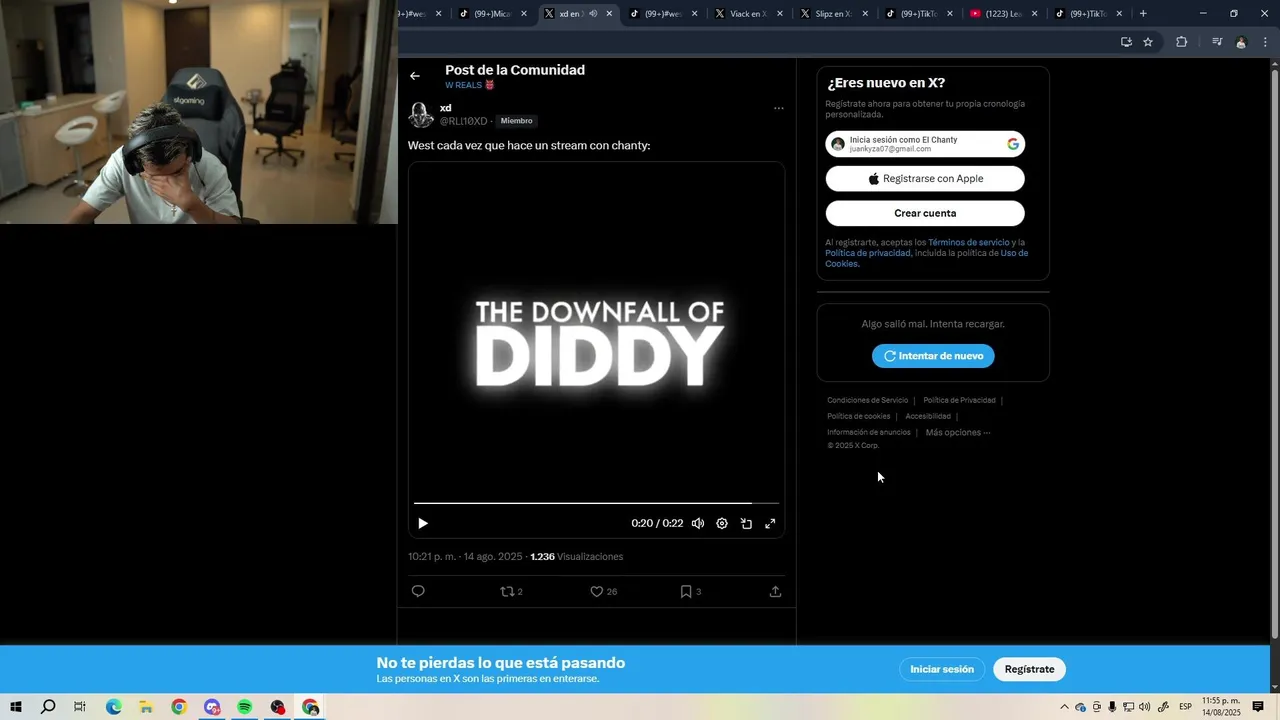Open the Windows Start menu

16,707
